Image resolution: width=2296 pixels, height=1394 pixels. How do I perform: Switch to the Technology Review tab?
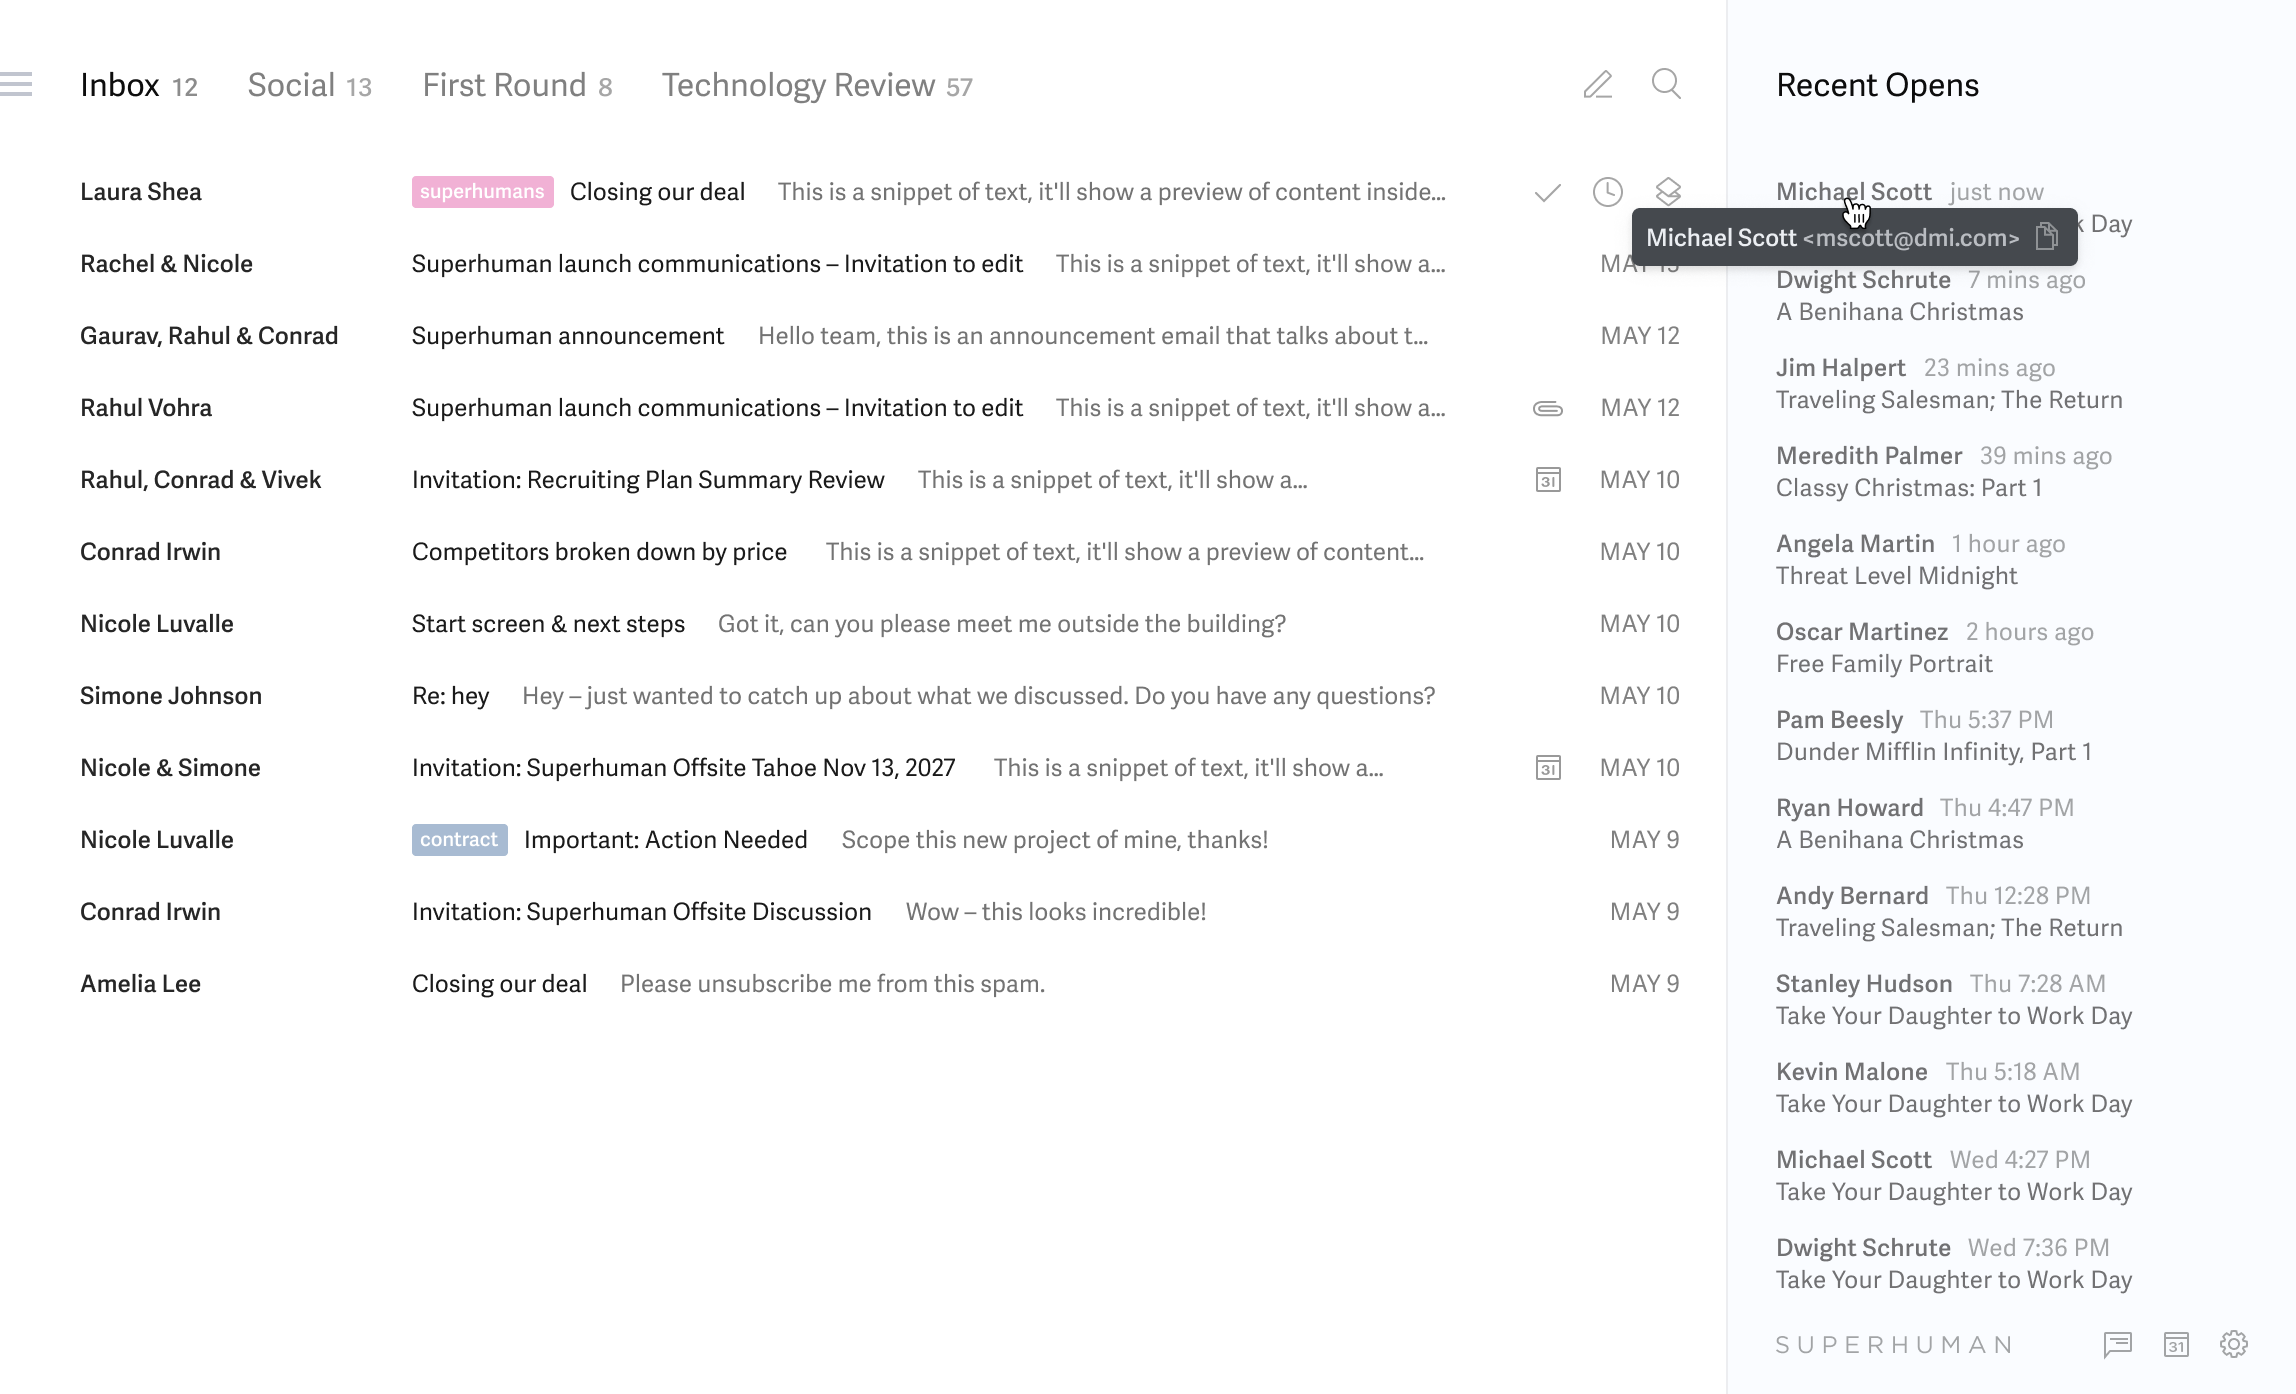tap(817, 86)
